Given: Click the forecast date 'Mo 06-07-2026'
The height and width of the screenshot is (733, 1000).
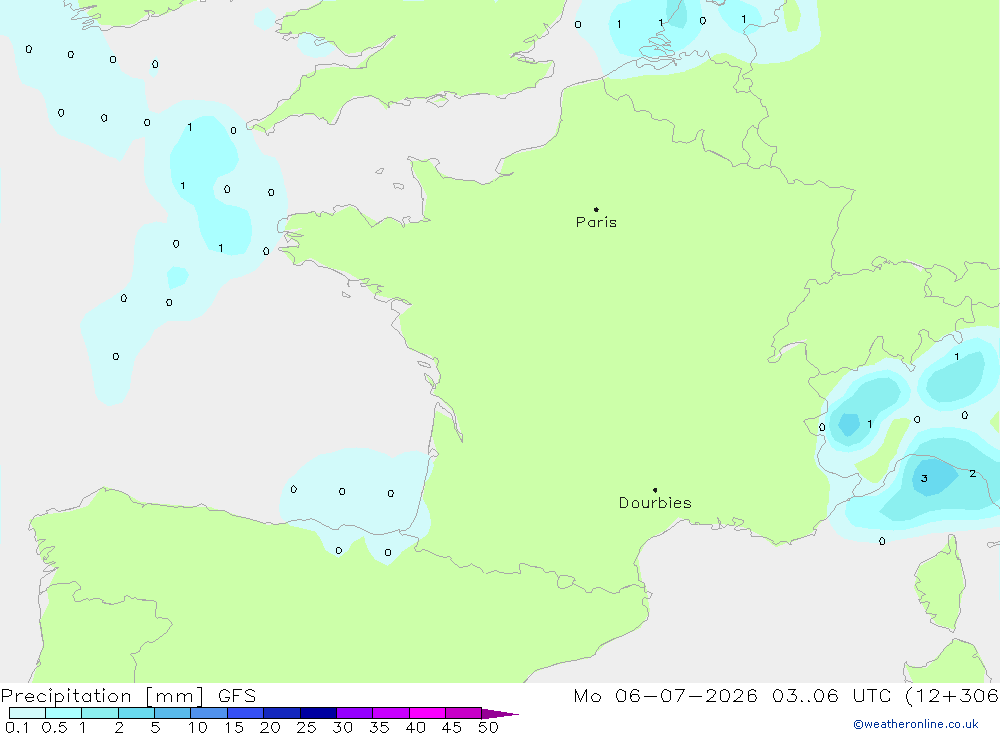Looking at the screenshot, I should (665, 696).
